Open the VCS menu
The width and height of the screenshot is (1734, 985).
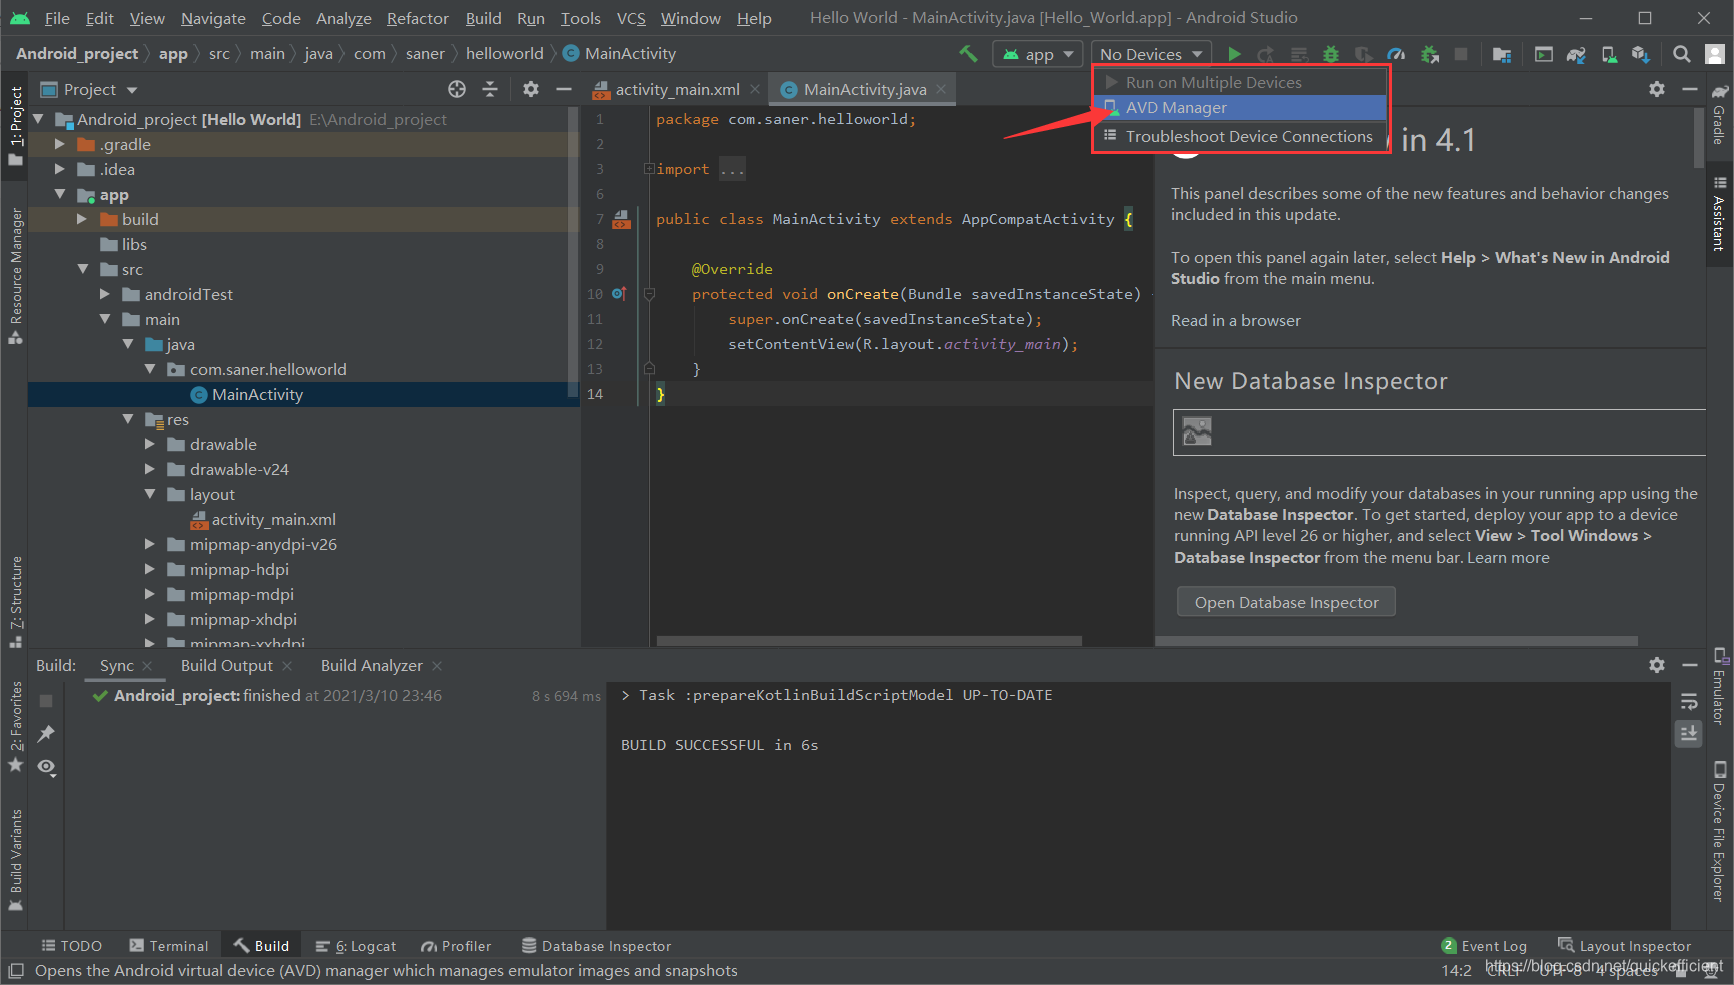click(x=631, y=18)
